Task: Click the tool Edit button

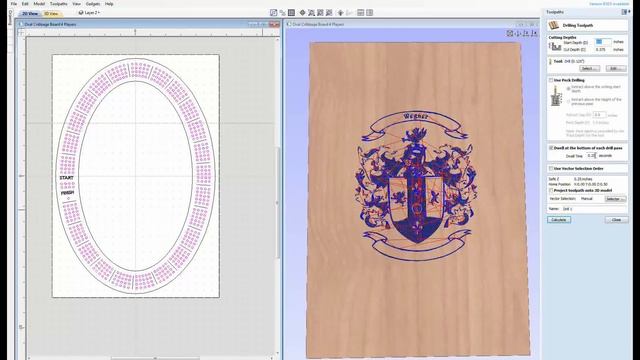Action: (616, 69)
